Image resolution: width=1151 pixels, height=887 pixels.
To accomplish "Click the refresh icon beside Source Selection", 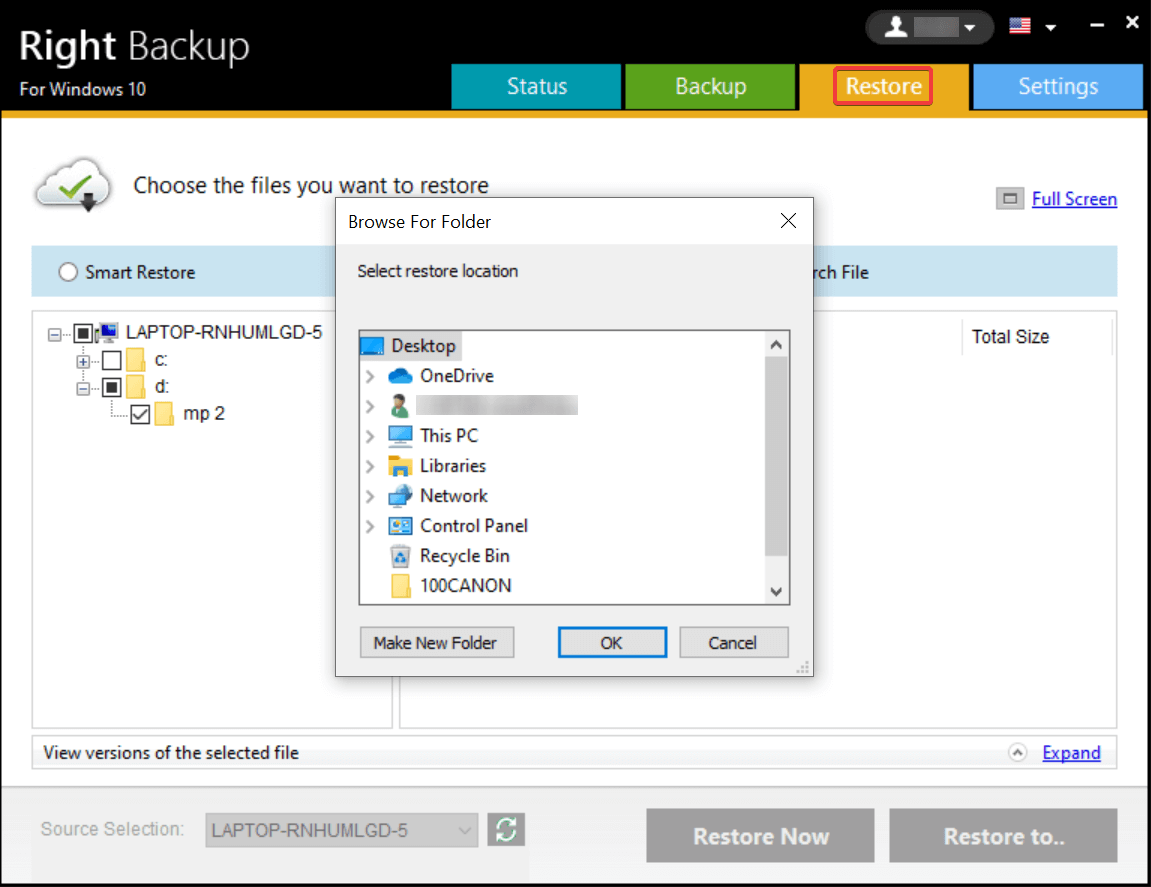I will point(506,829).
